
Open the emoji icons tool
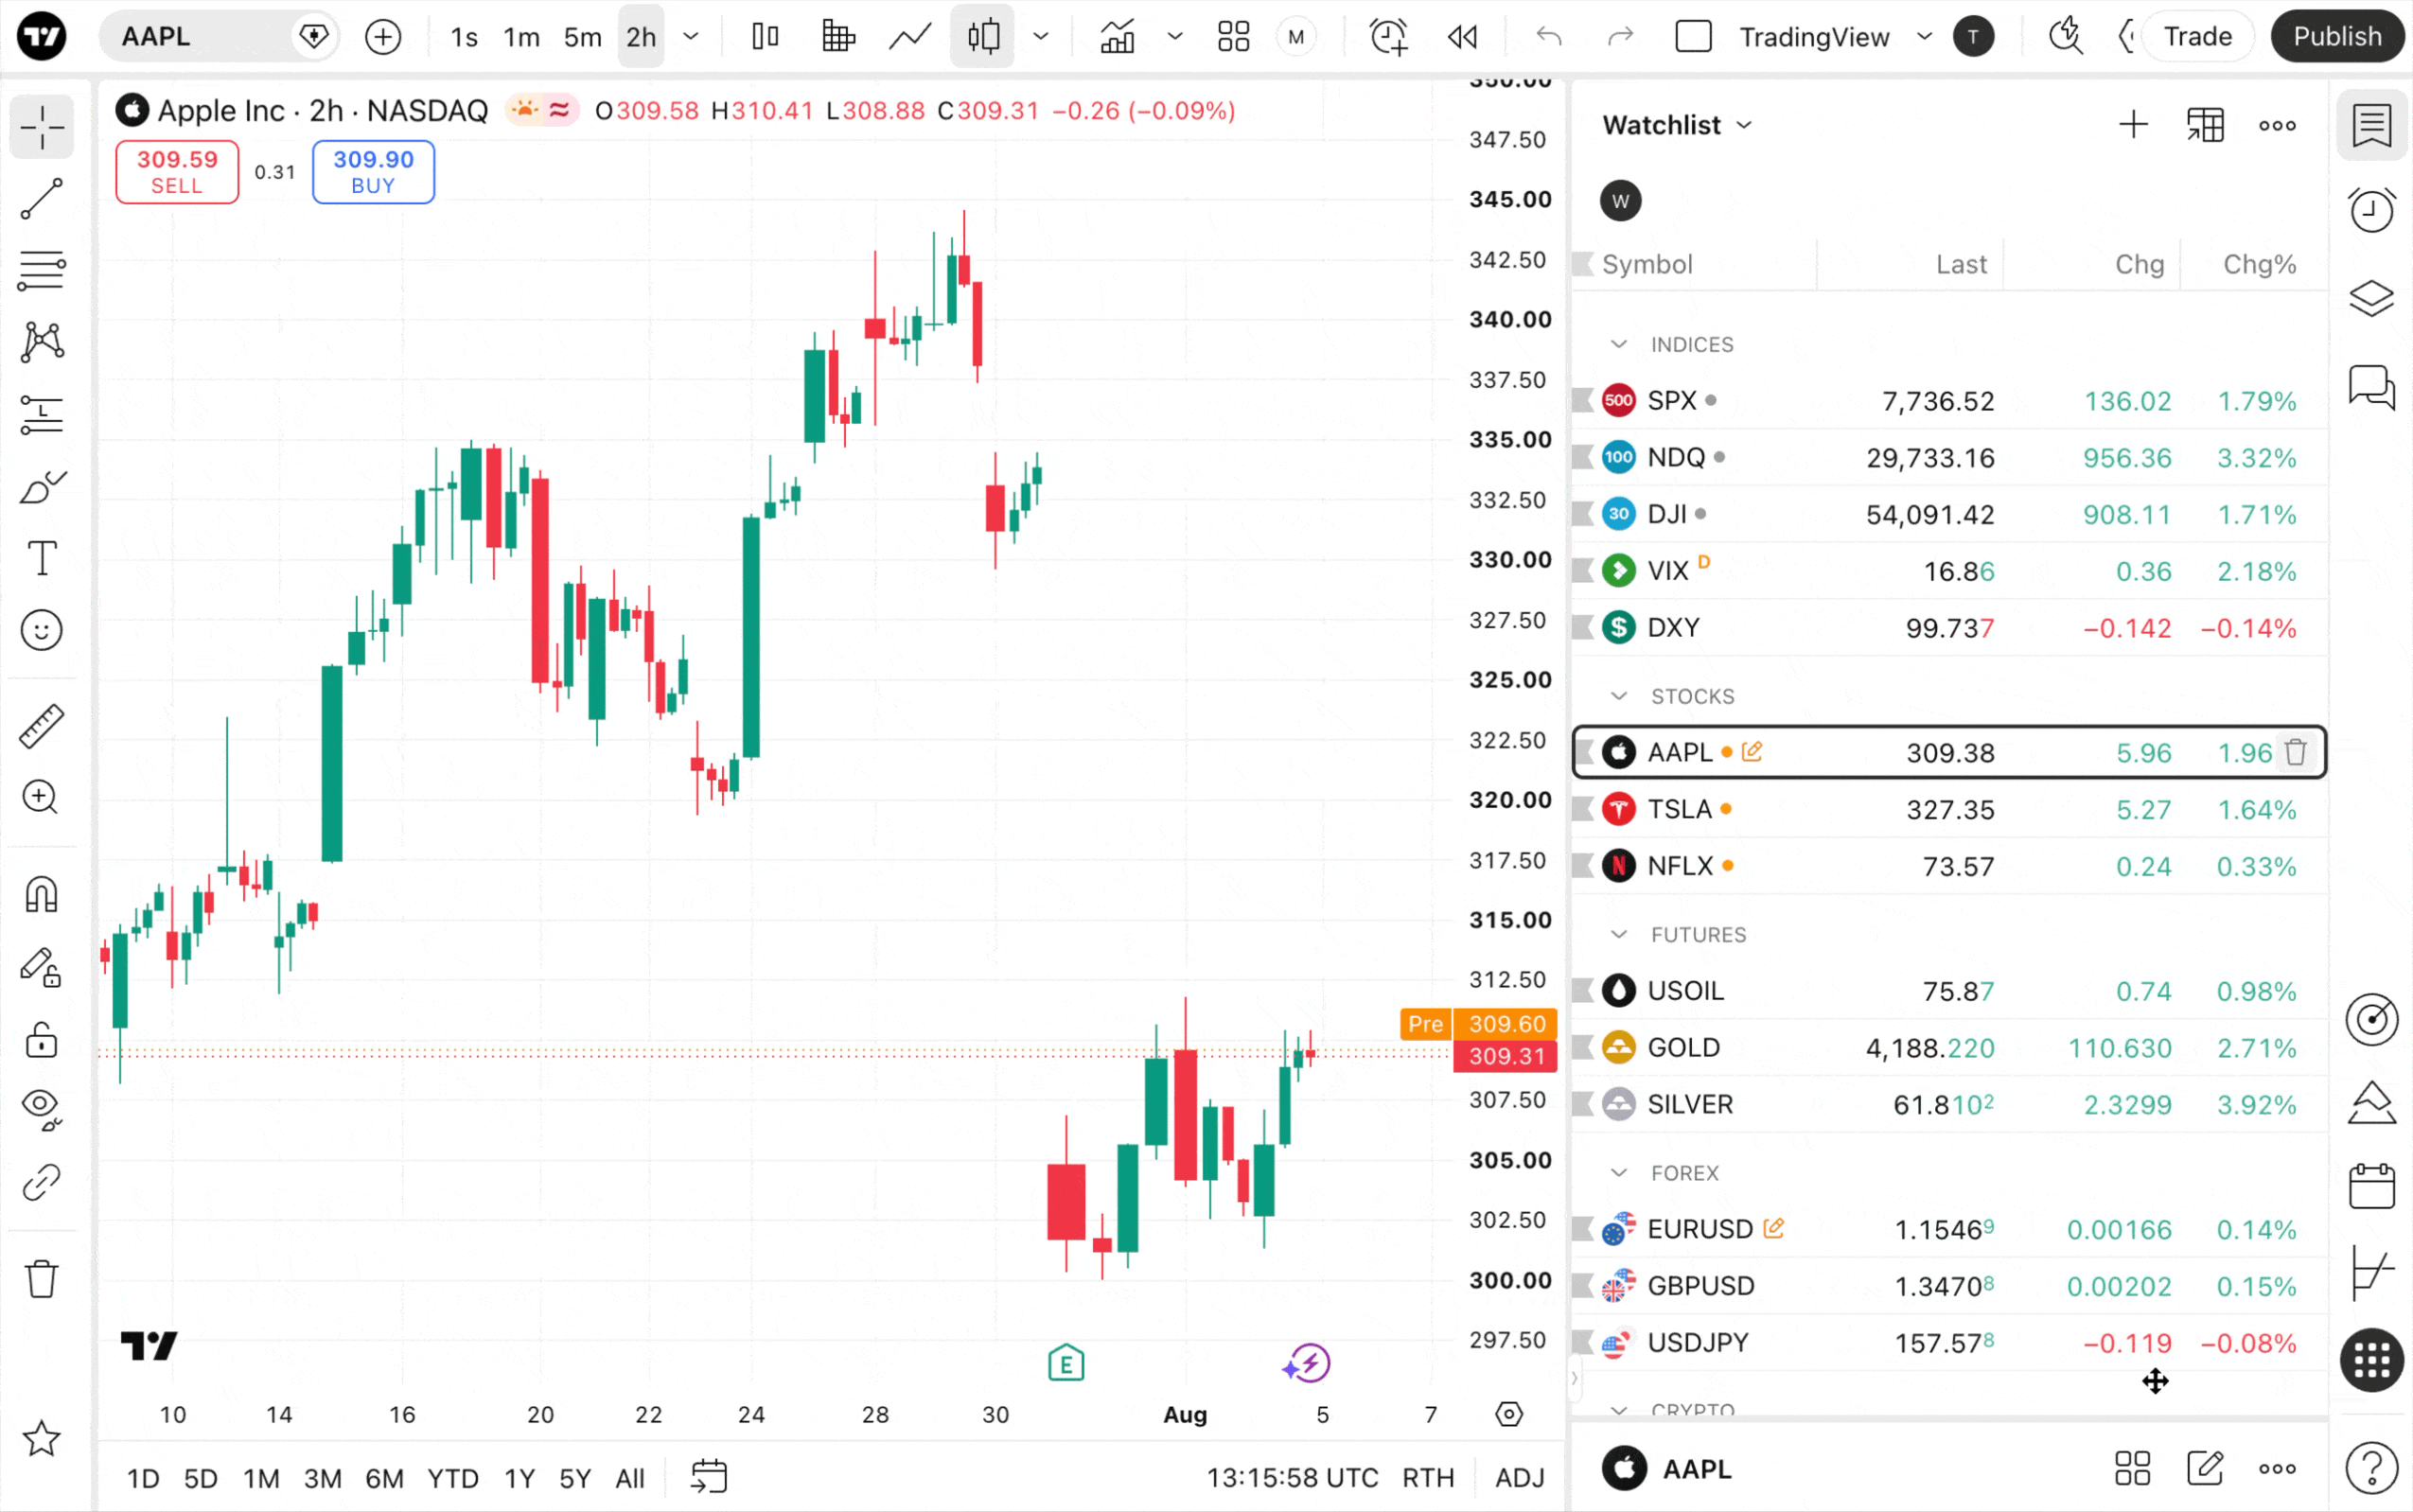42,631
